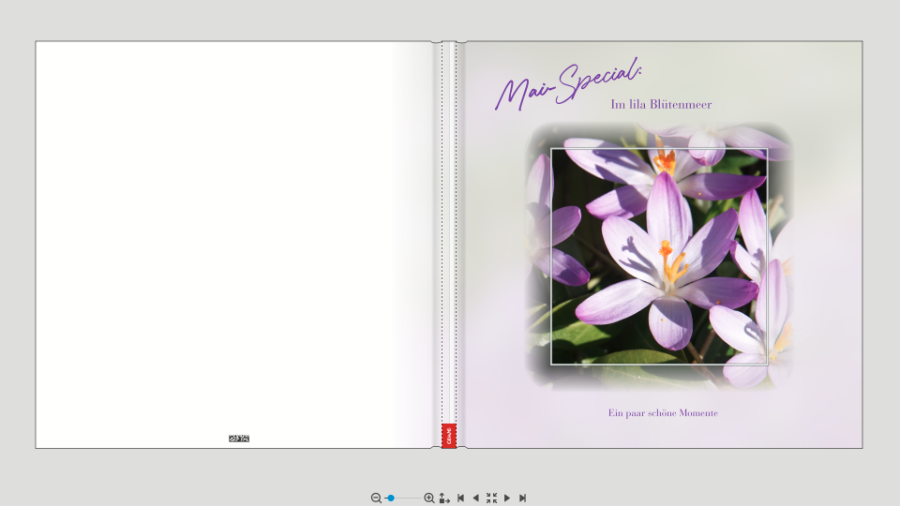This screenshot has height=506, width=900.
Task: Go to the next page
Action: [x=507, y=498]
